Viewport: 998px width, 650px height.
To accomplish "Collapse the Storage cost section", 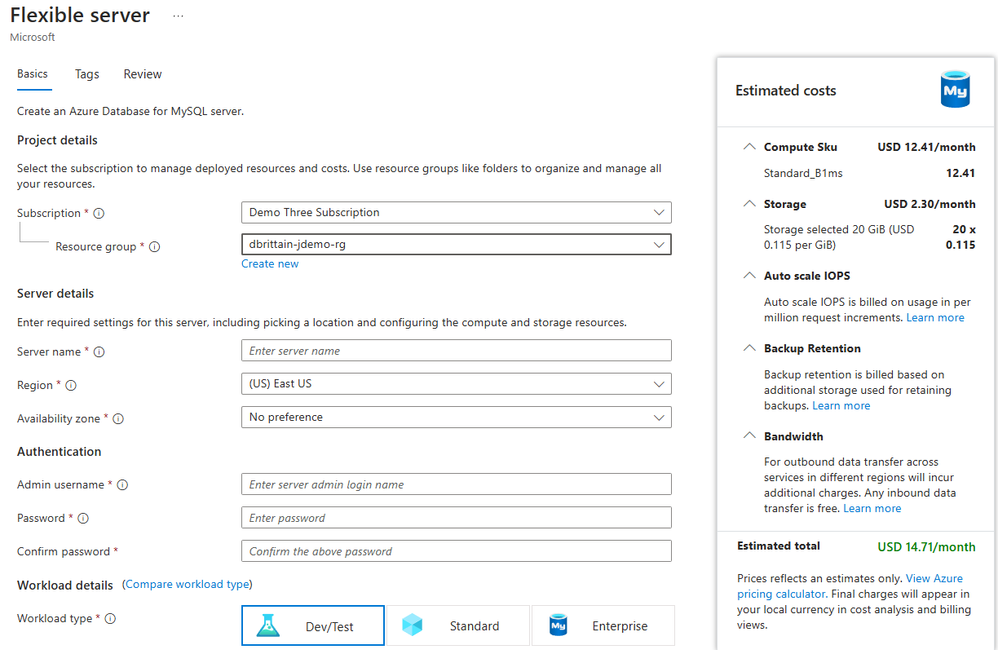I will (750, 204).
